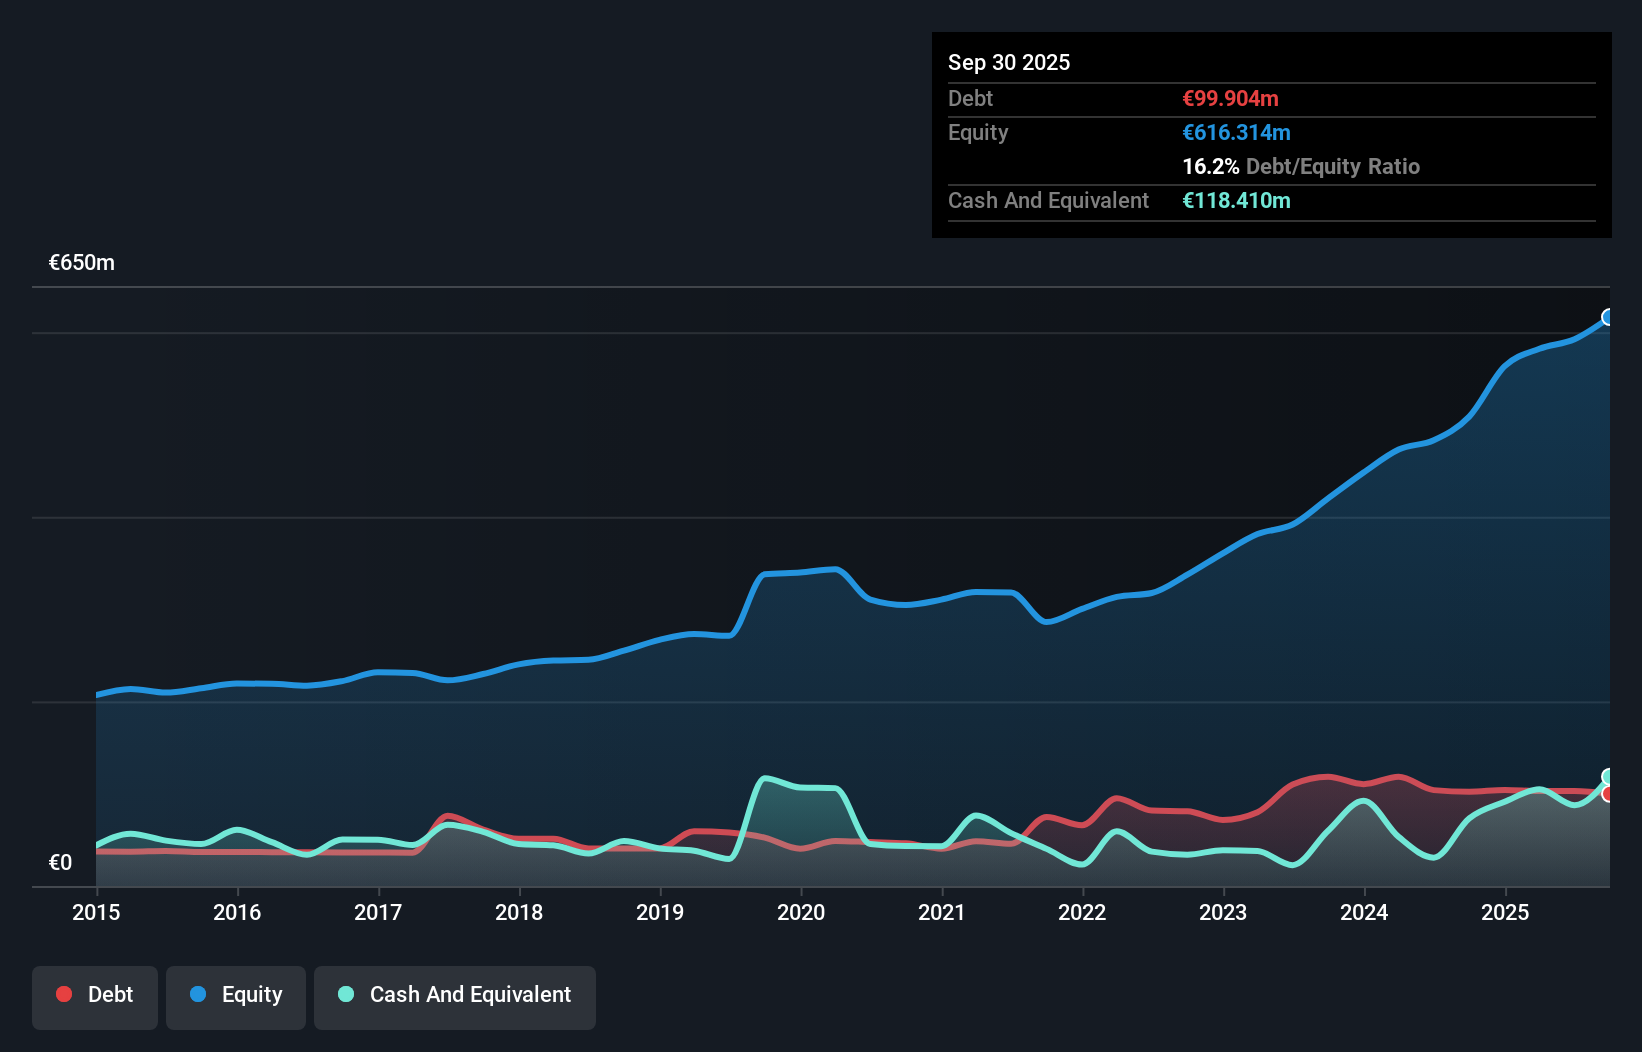
Task: Click the Cash And Equivalent tooltip label
Action: coord(1048,201)
